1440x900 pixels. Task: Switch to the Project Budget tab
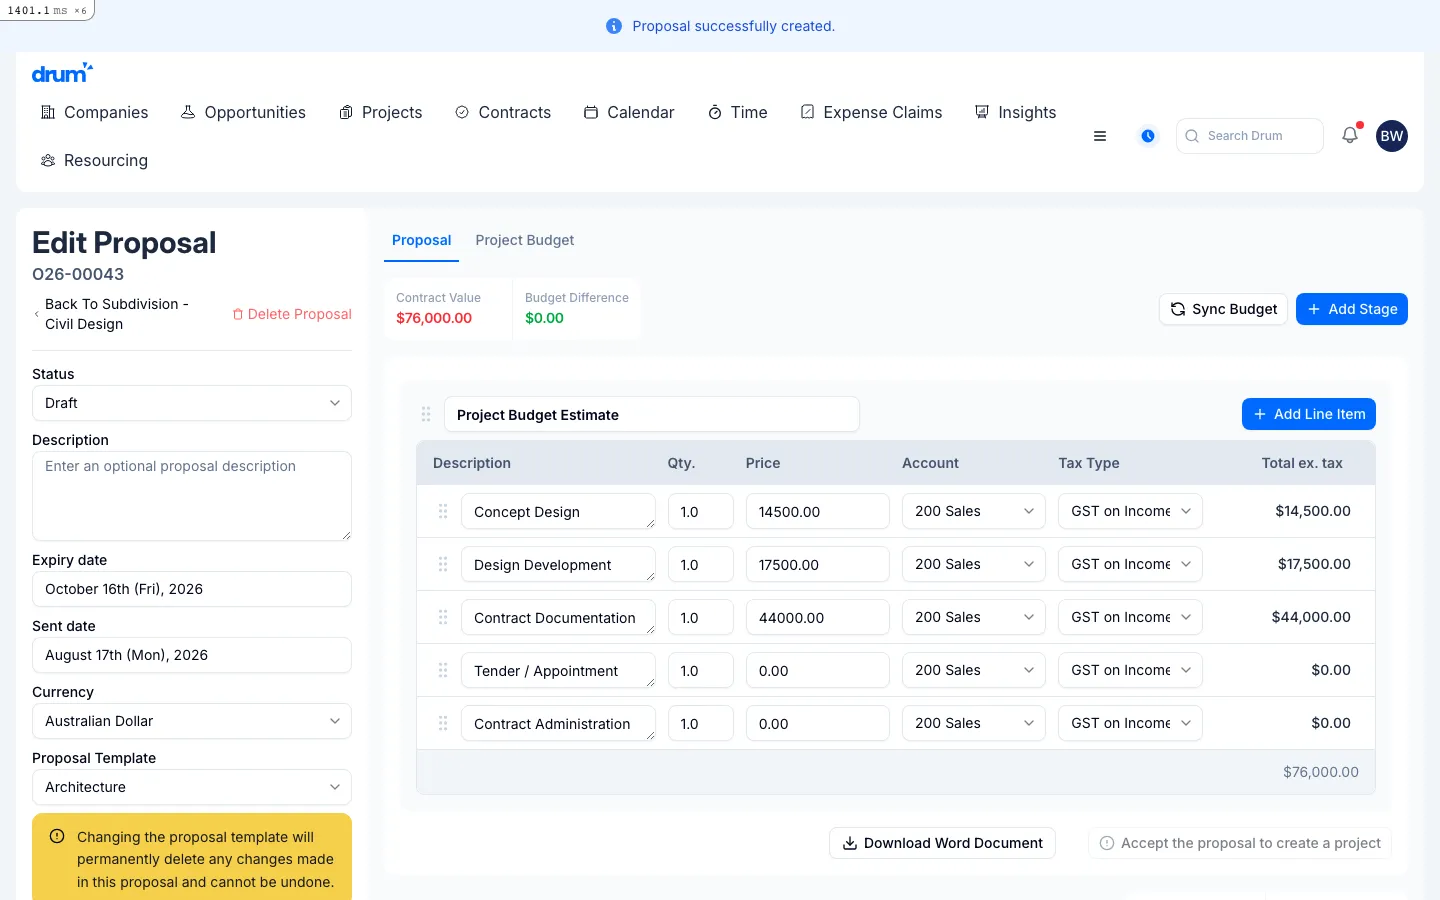525,240
